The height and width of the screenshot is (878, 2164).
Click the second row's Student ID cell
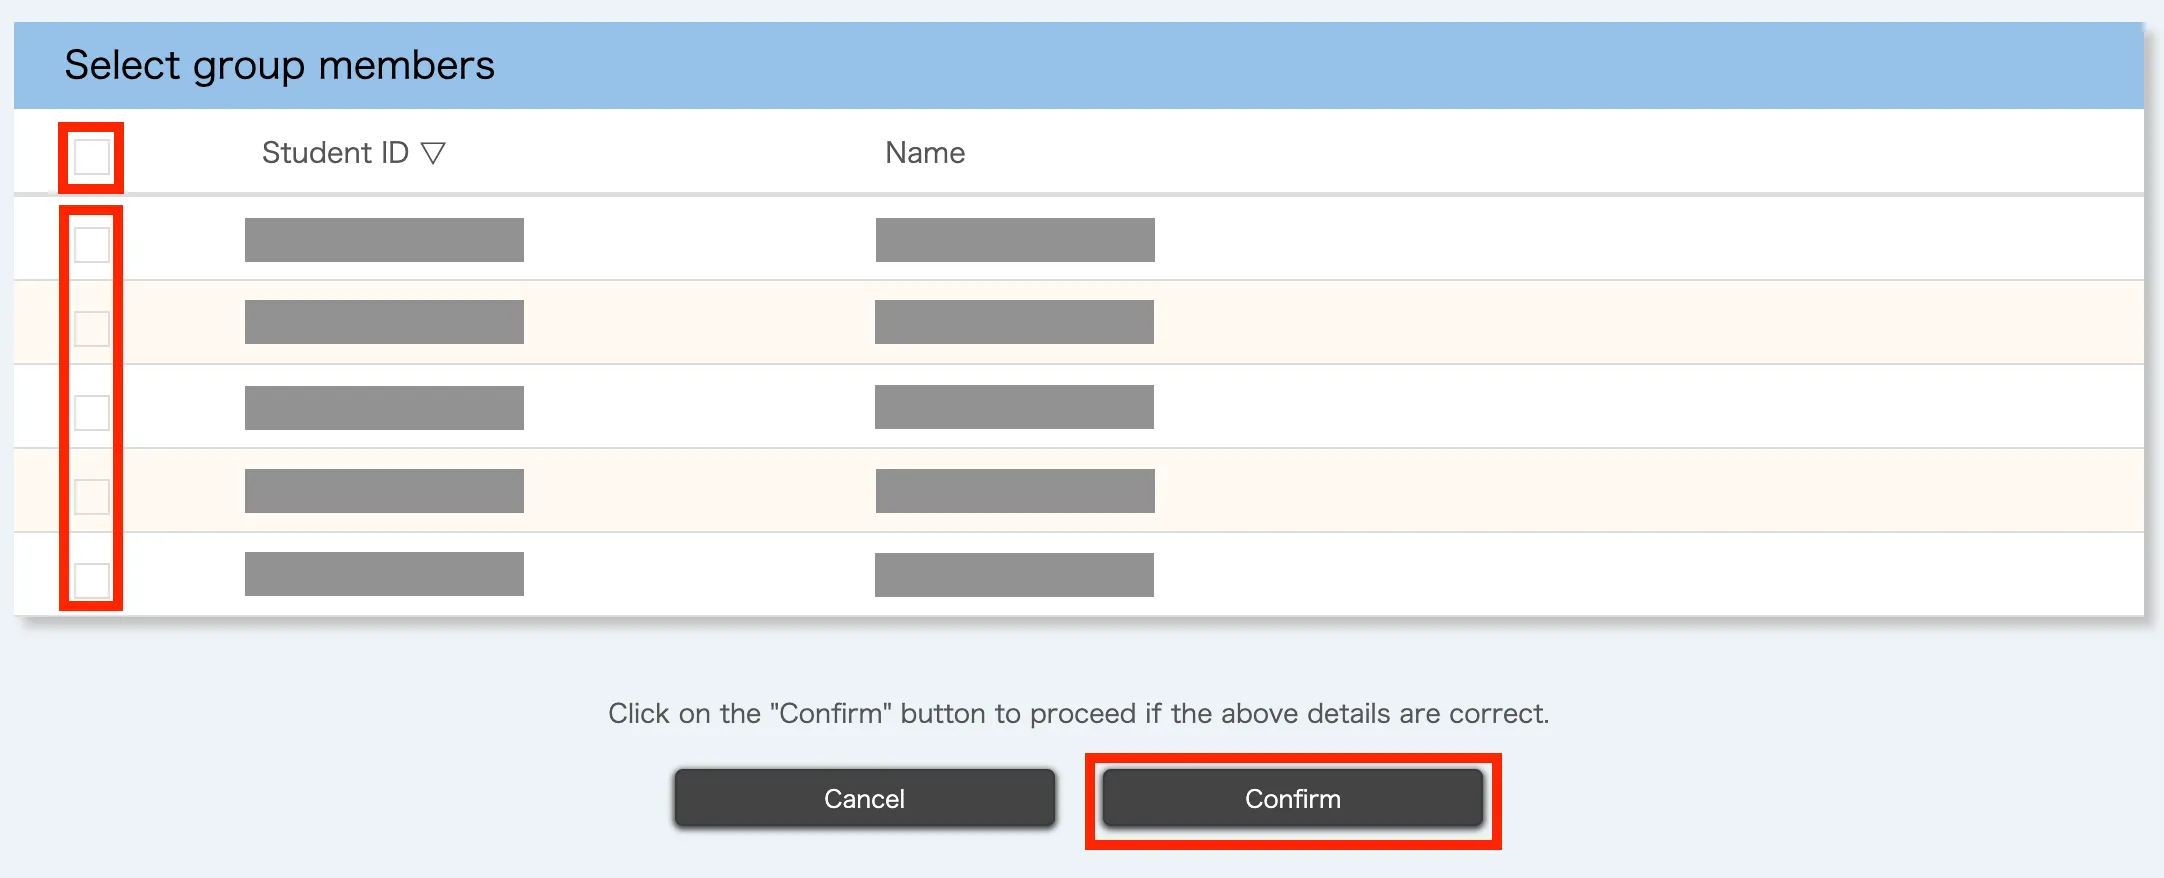(384, 322)
